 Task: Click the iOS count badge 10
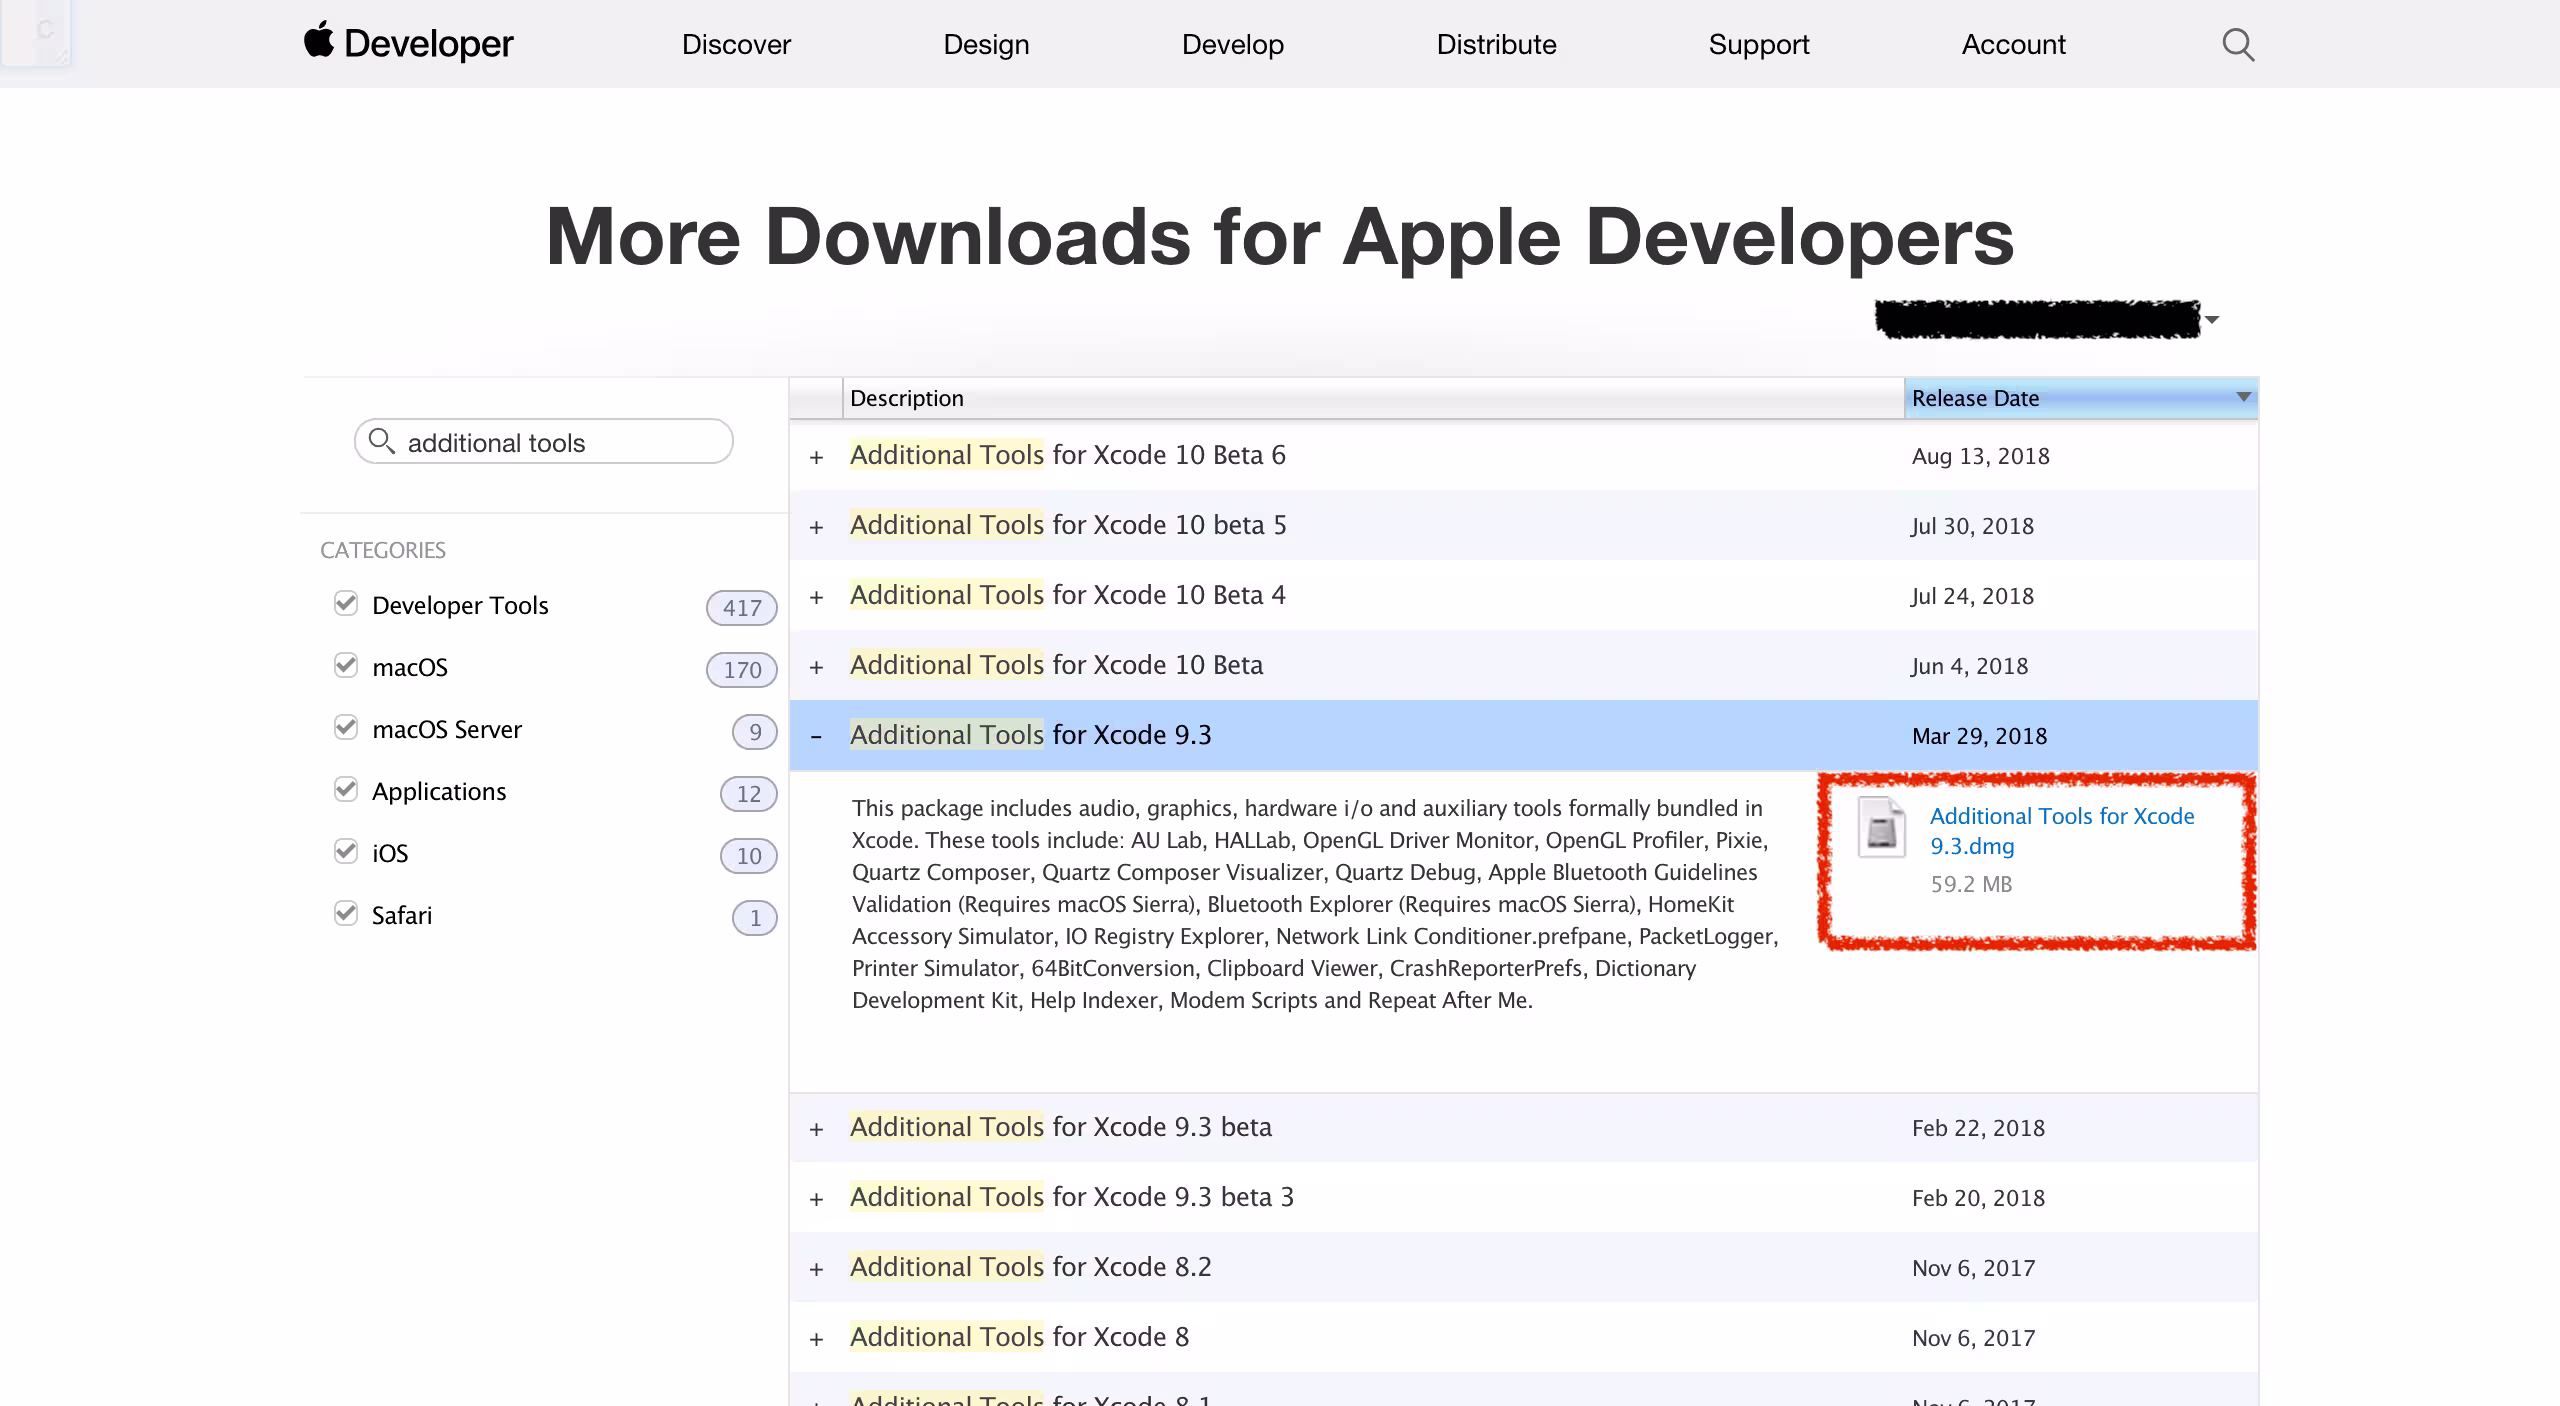(749, 855)
